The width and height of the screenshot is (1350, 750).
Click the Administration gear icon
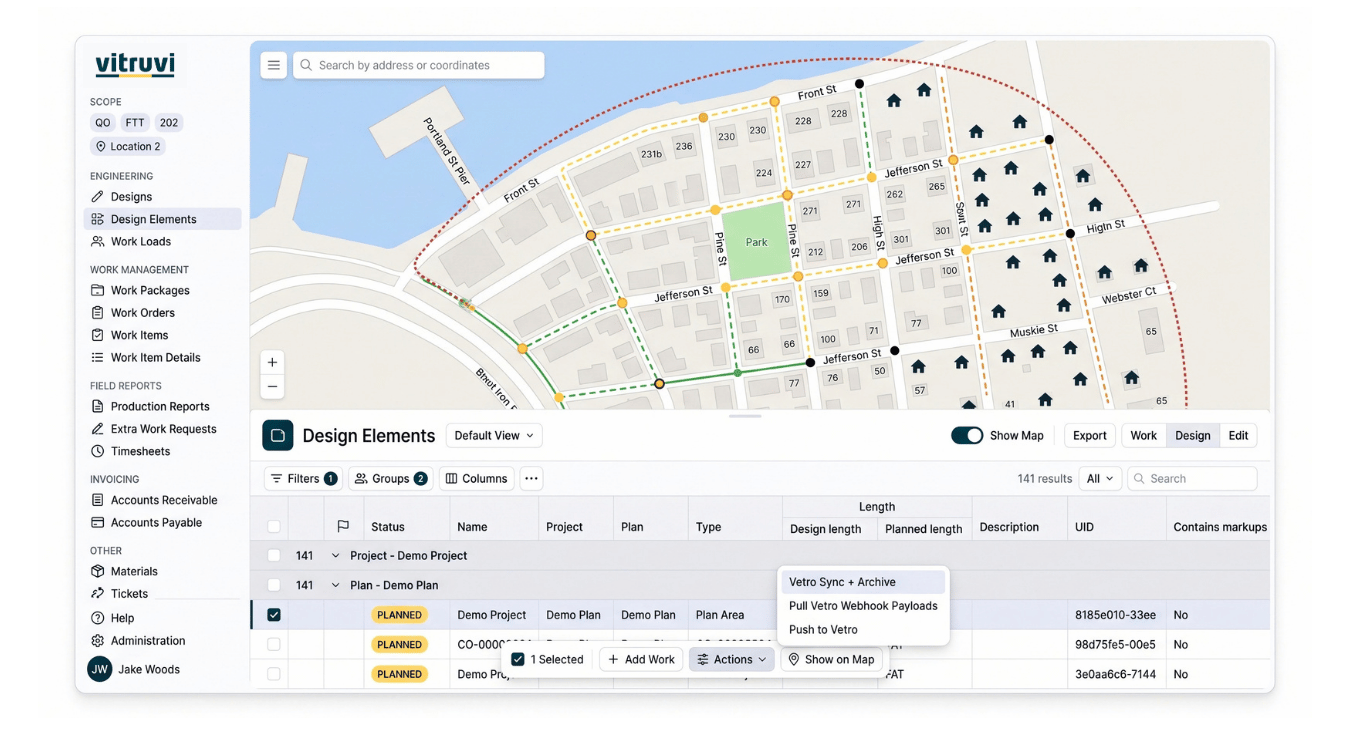(97, 641)
